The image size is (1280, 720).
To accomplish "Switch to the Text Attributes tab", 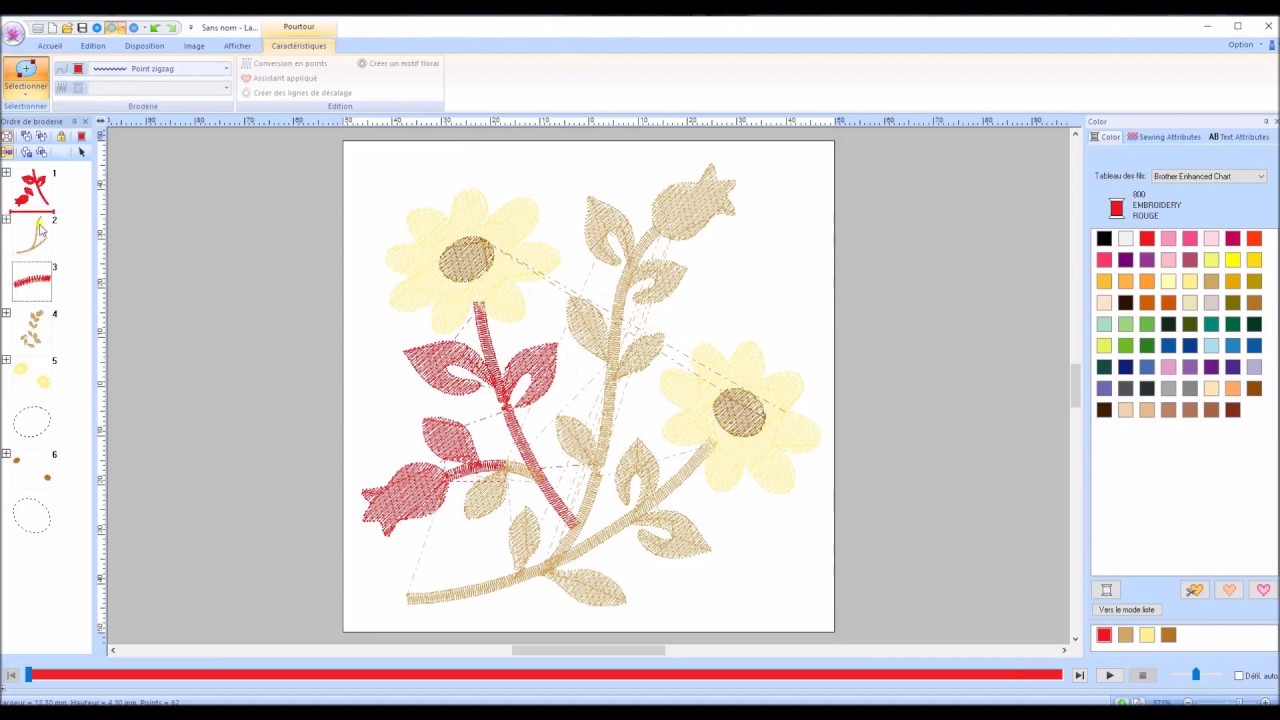I will tap(1238, 137).
